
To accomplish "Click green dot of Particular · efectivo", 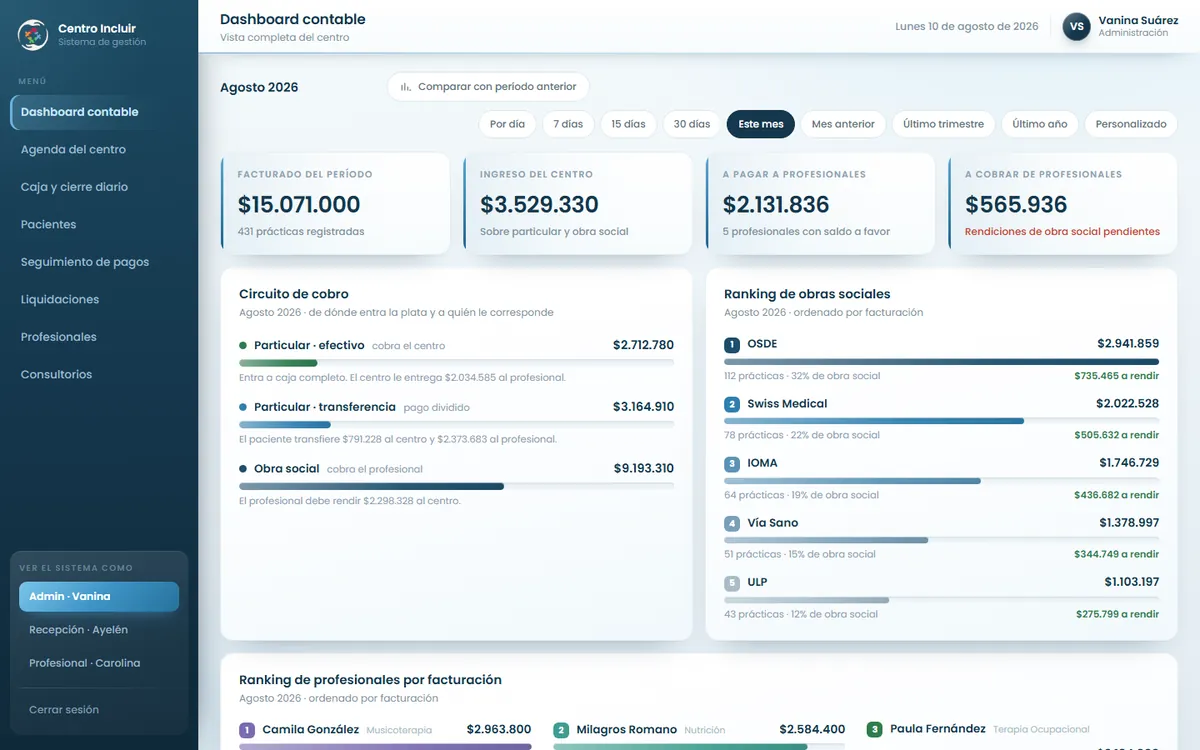I will 243,346.
